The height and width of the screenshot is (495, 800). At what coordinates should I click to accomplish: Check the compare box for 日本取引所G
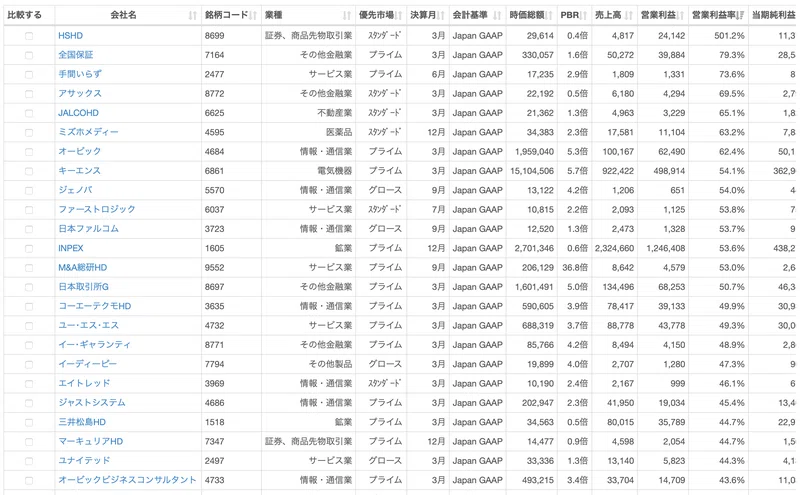click(x=29, y=287)
